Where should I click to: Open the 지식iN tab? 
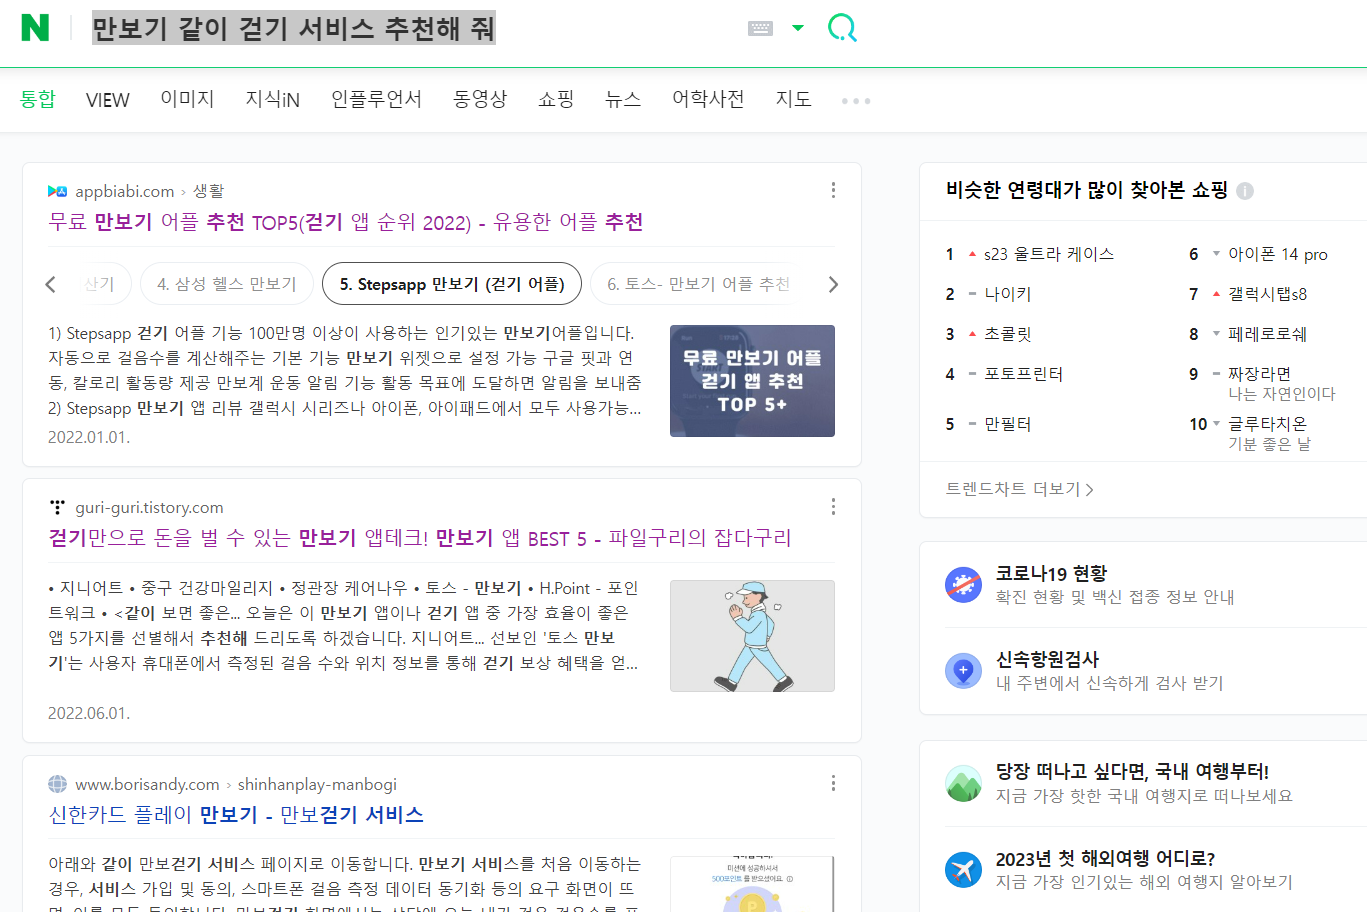point(273,99)
